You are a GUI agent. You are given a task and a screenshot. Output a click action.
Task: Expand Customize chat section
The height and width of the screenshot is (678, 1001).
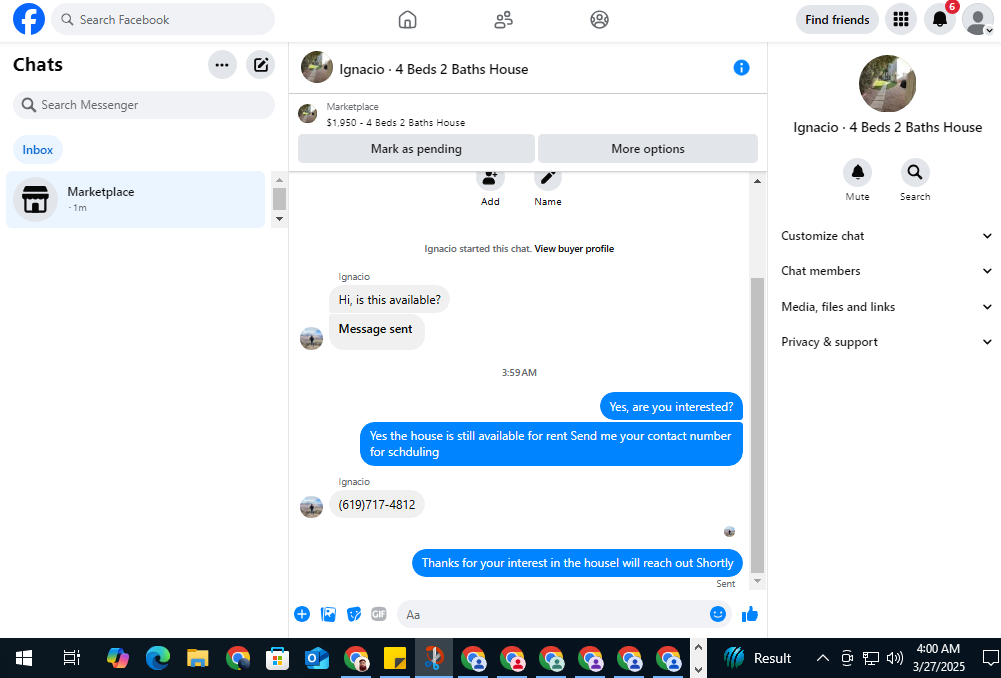[886, 236]
